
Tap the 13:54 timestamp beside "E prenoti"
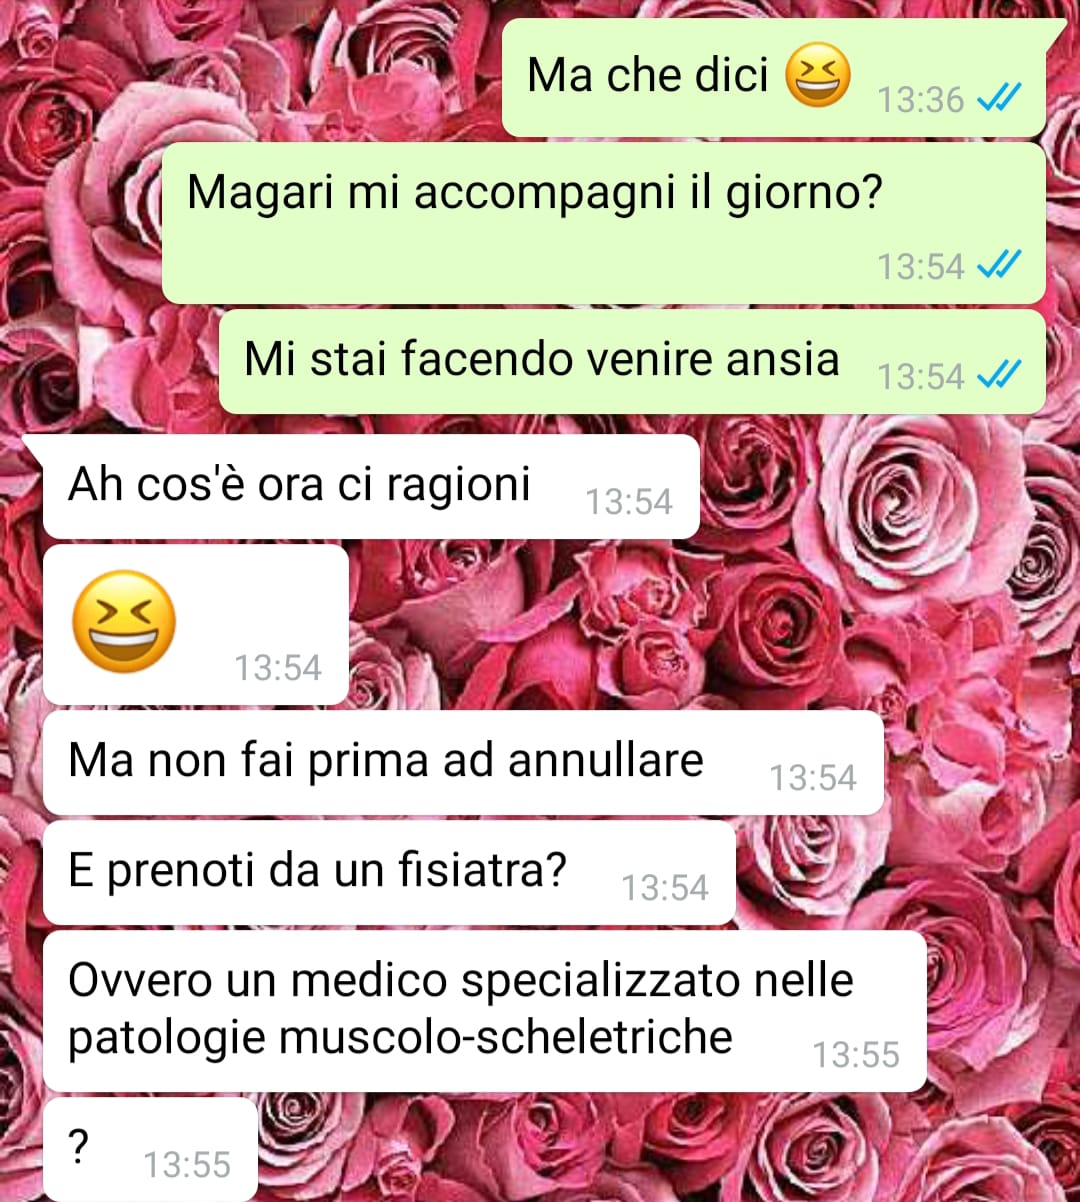[665, 888]
